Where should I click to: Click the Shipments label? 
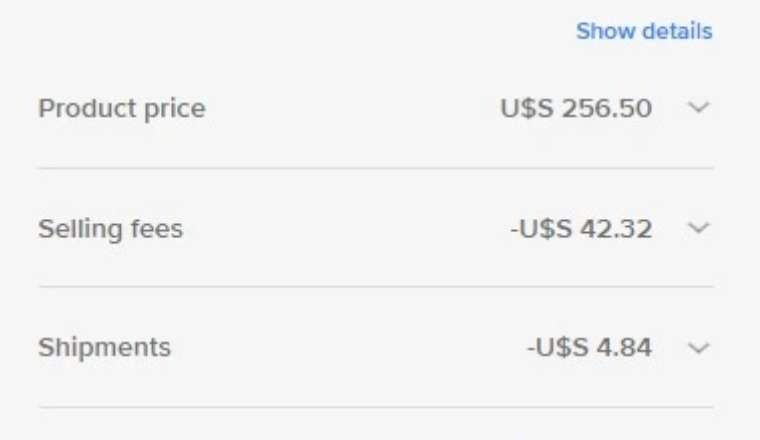(105, 347)
